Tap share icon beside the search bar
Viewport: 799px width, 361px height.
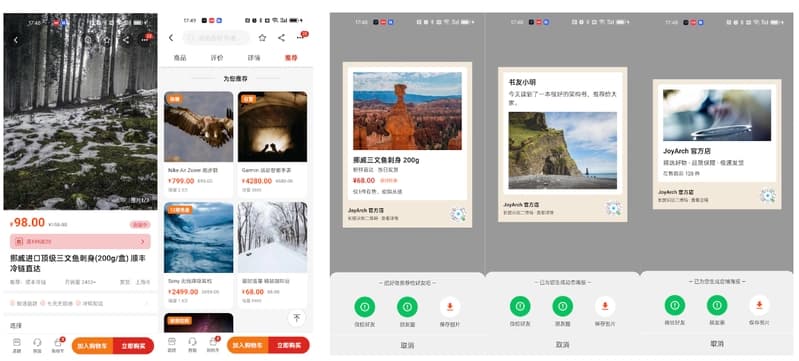tap(281, 38)
